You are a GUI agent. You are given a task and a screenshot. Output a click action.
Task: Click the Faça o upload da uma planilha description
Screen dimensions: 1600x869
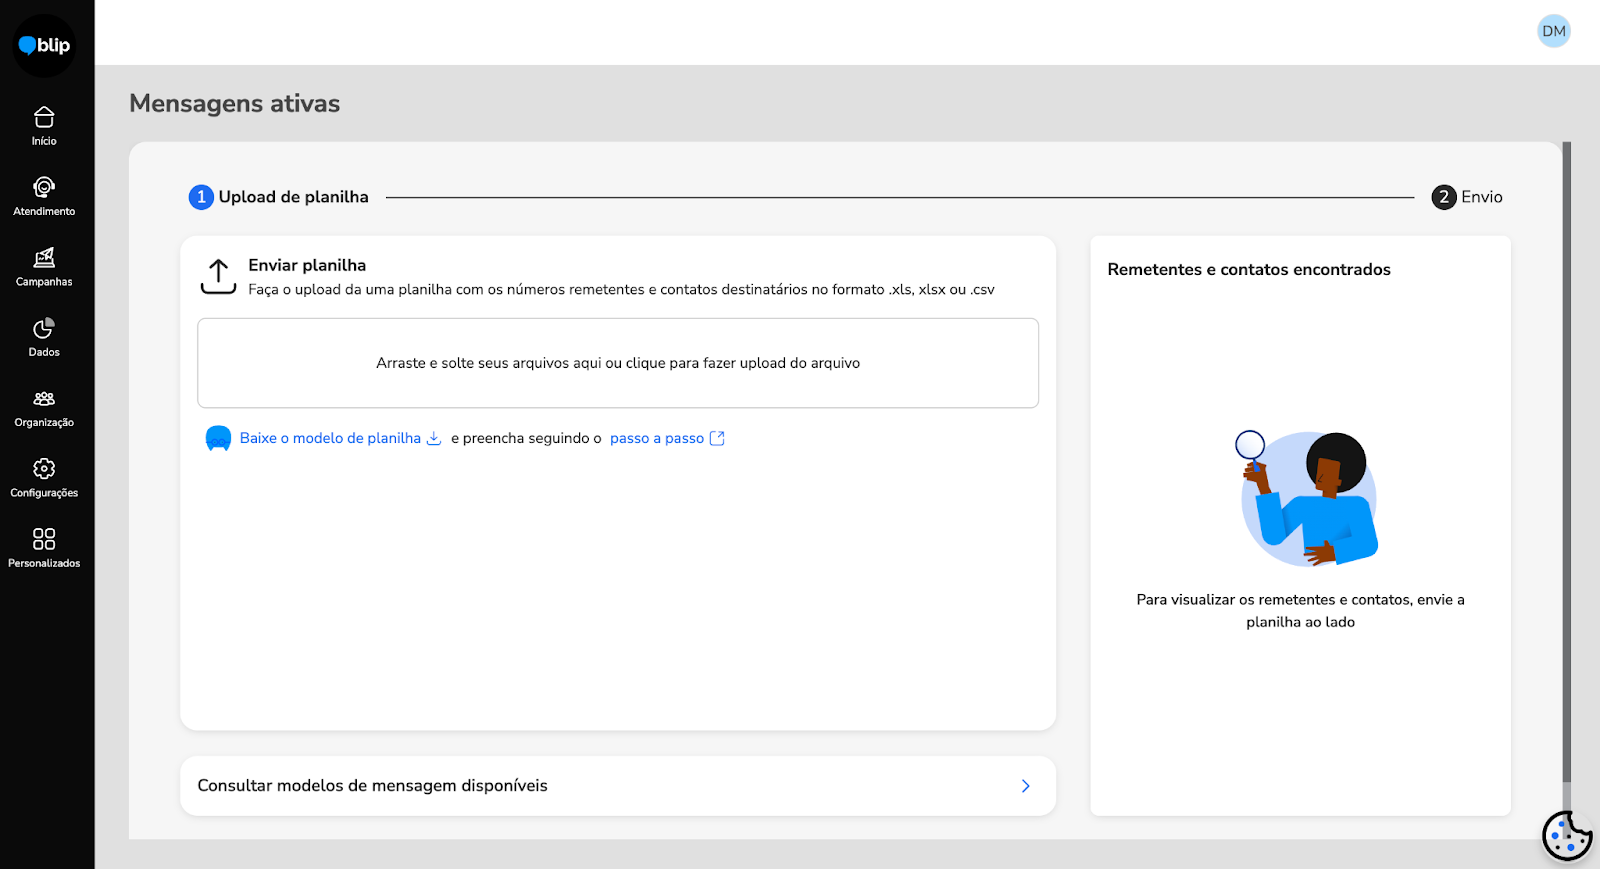pyautogui.click(x=621, y=289)
